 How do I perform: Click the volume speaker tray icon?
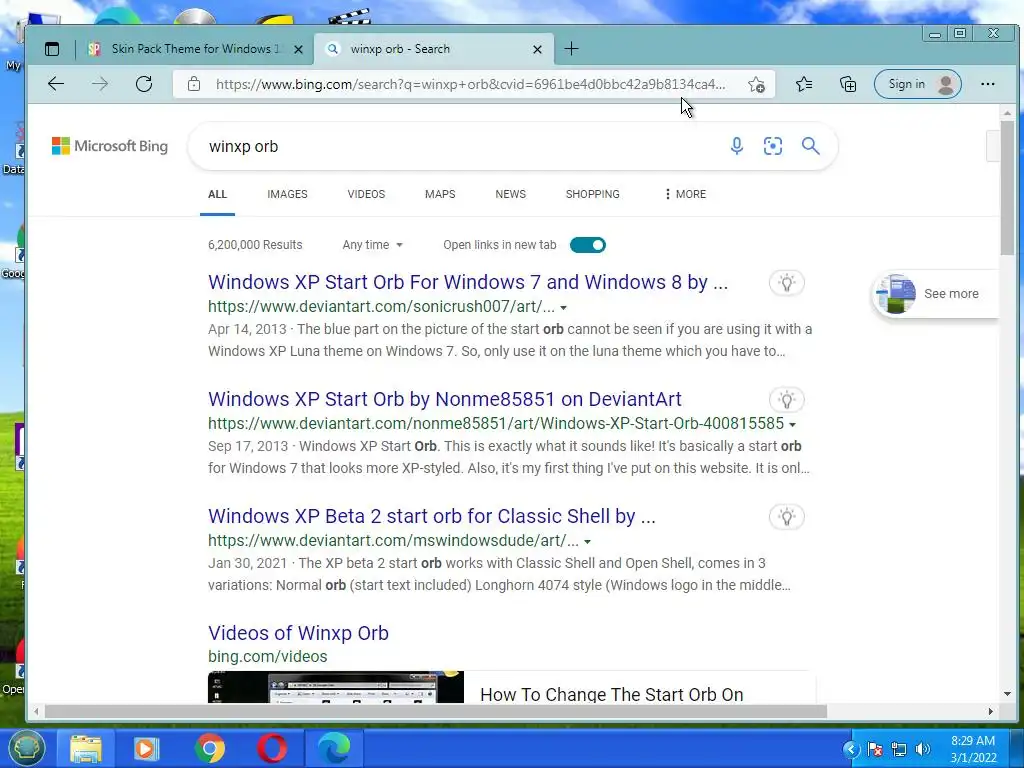922,749
